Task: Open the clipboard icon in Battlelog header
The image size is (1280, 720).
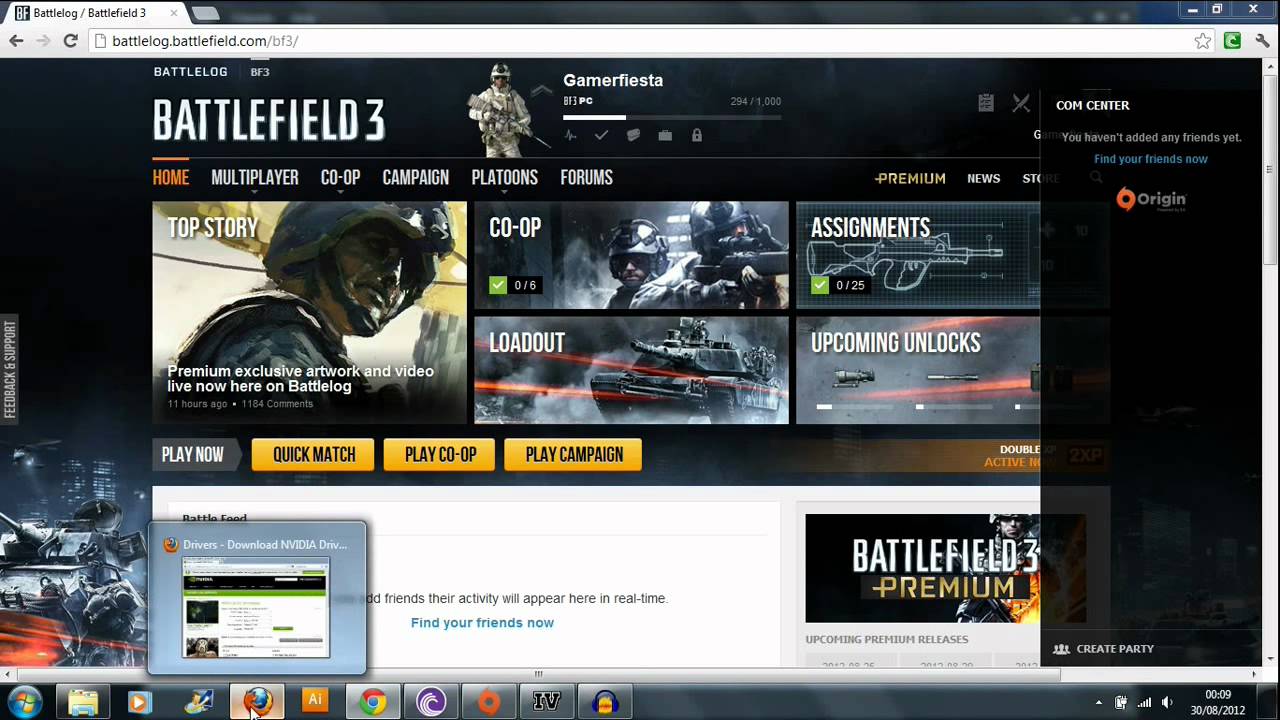Action: tap(986, 102)
